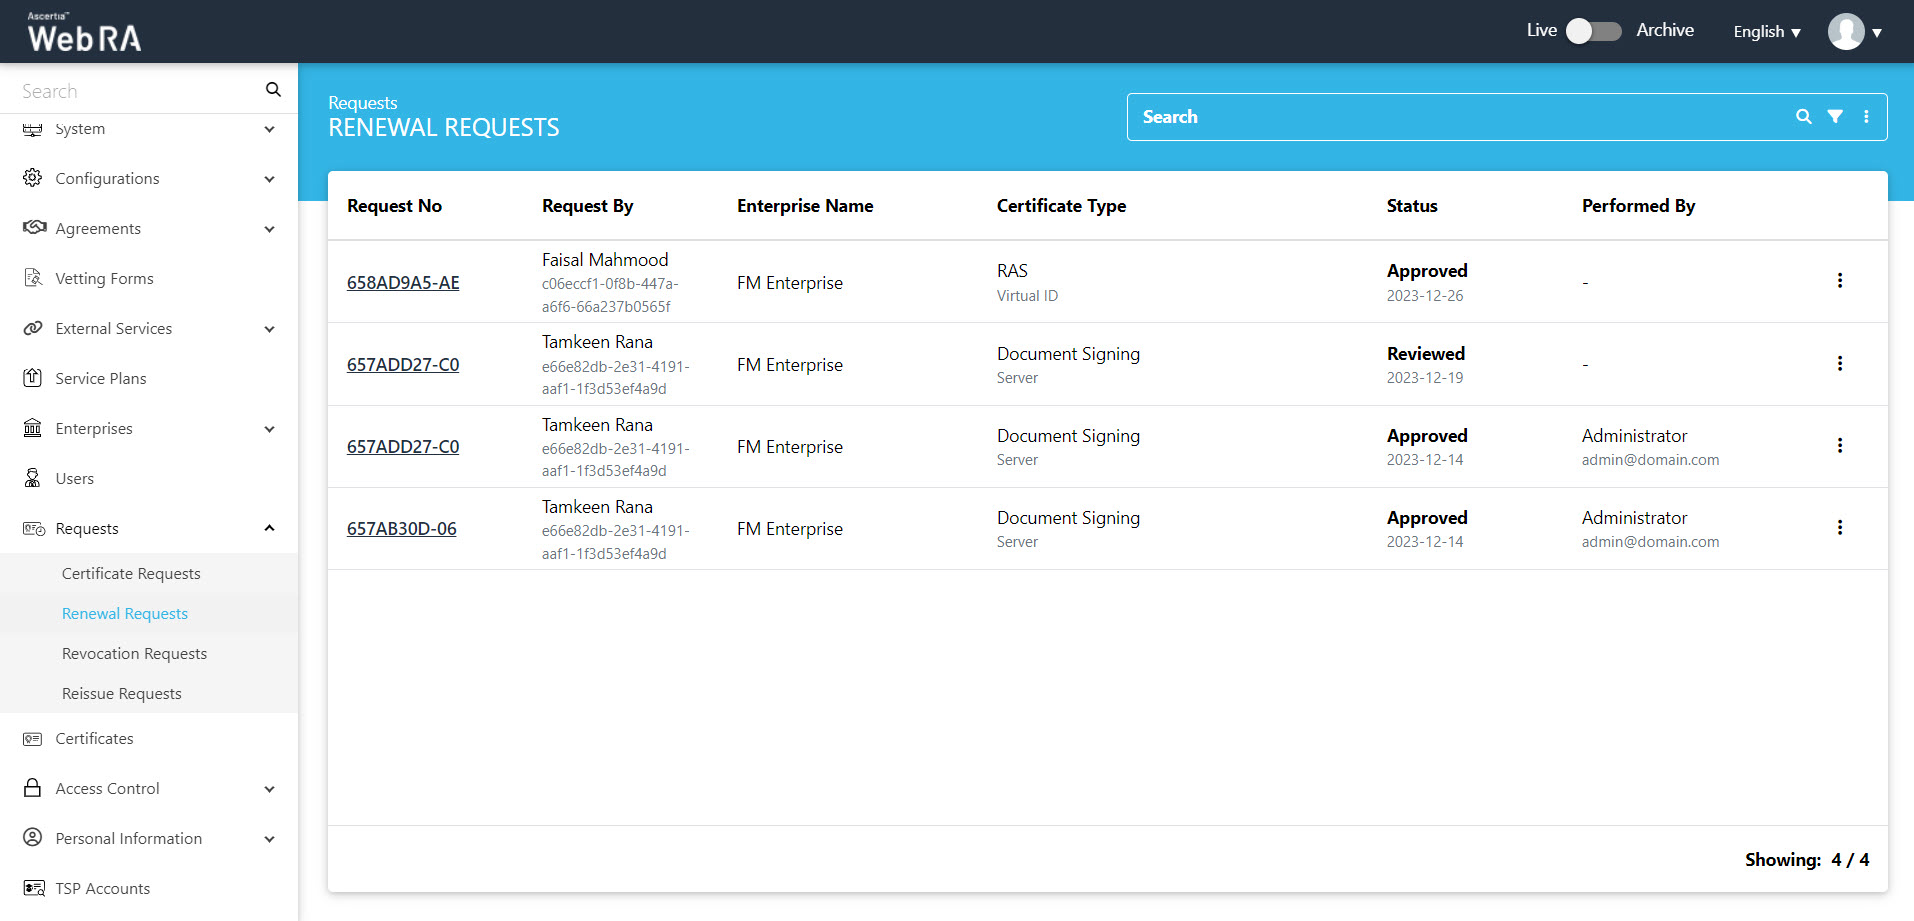The width and height of the screenshot is (1914, 921).
Task: Click the filter funnel icon in search bar
Action: point(1835,117)
